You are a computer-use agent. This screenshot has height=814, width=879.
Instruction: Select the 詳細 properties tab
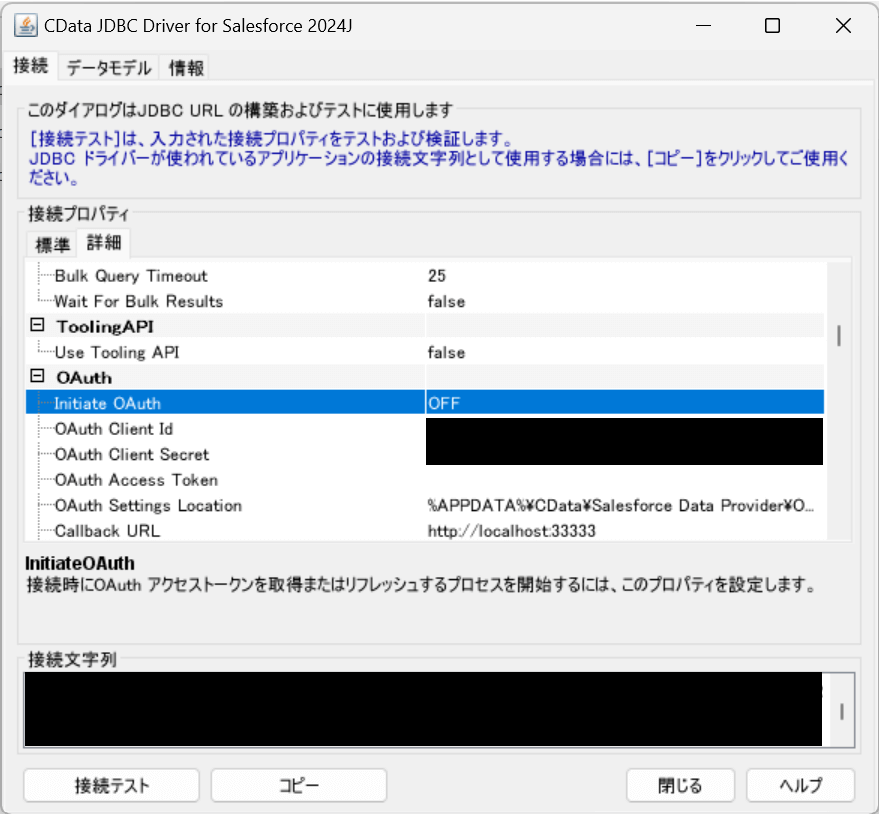(103, 243)
